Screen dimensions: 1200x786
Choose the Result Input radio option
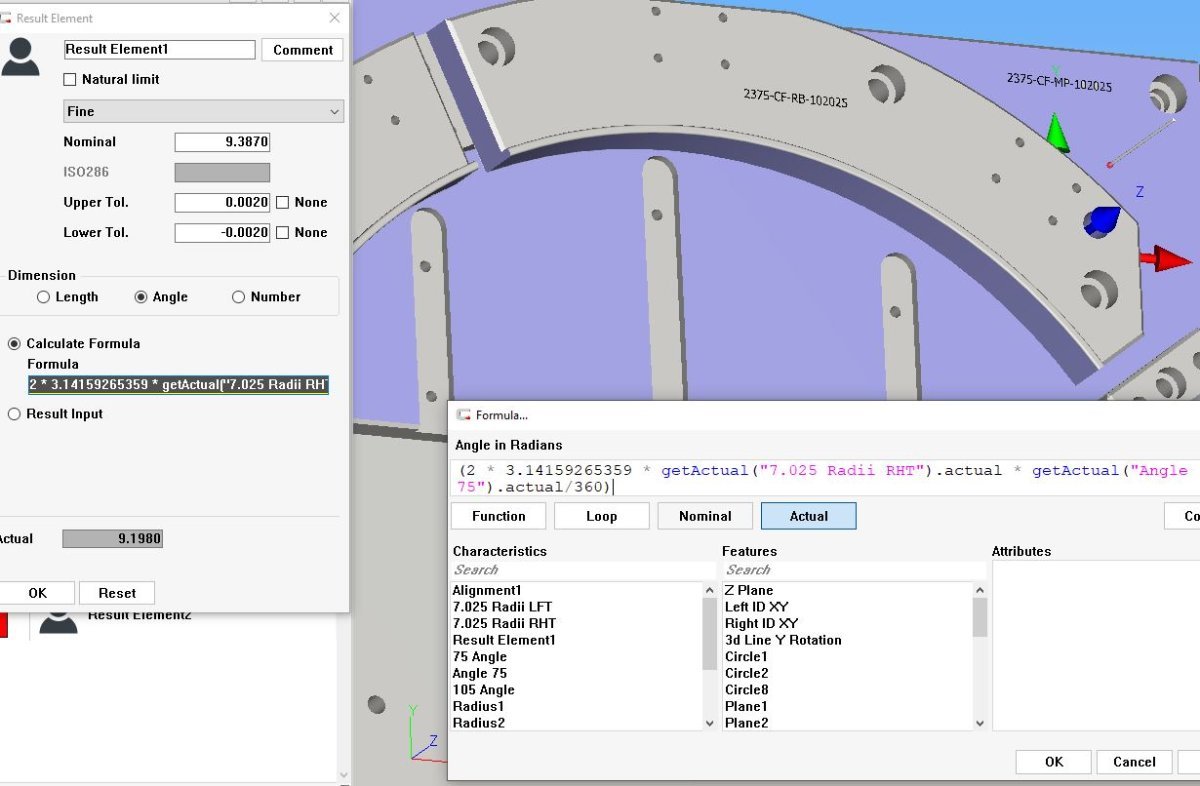[x=14, y=414]
